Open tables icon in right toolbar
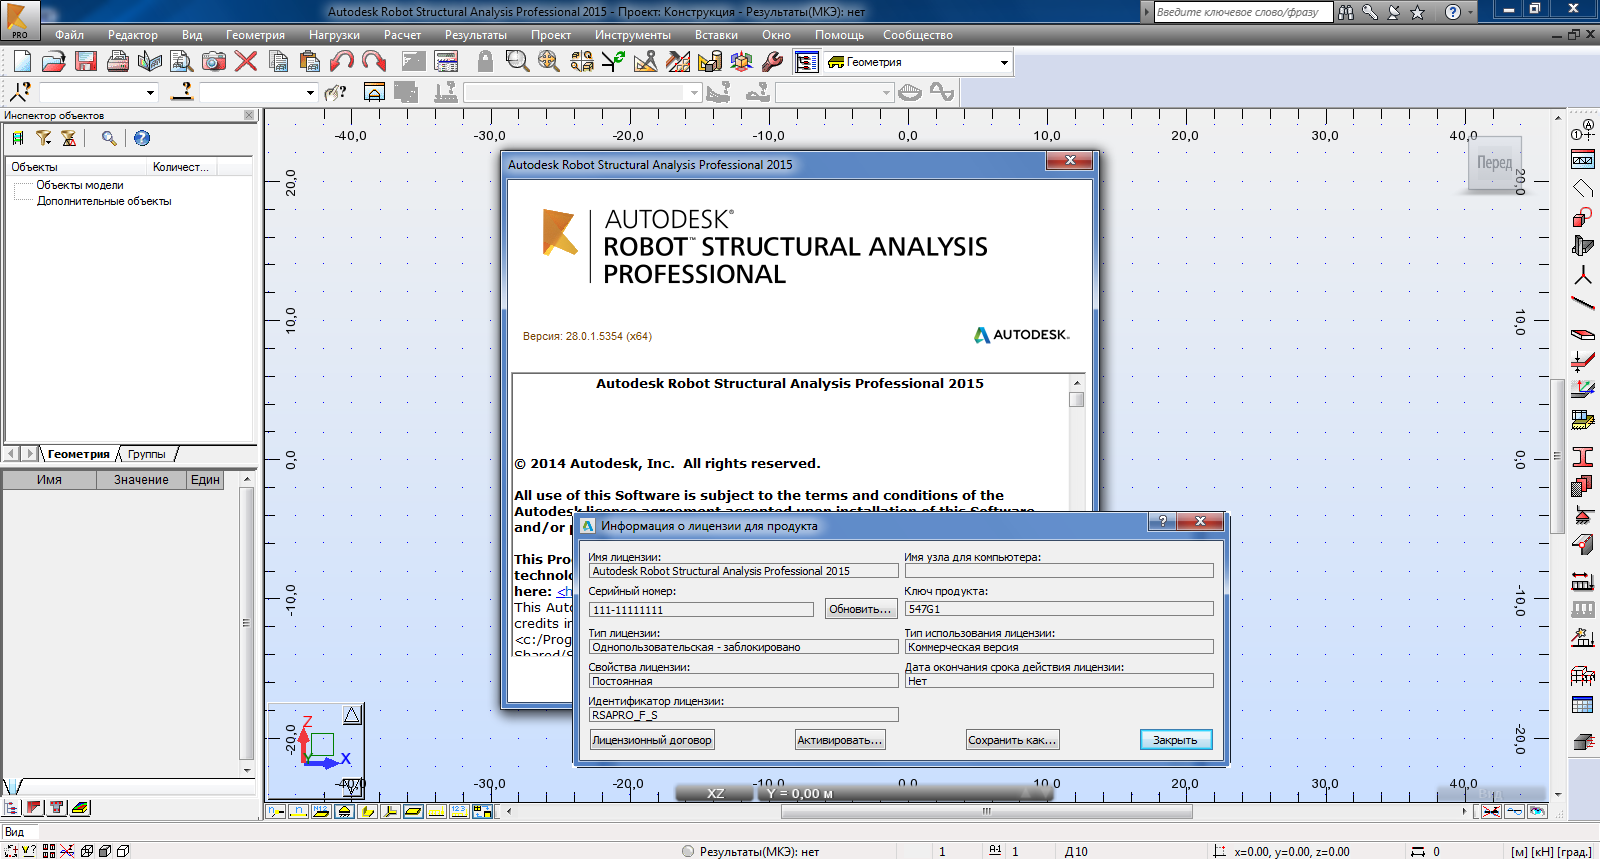1600x860 pixels. 1583,705
